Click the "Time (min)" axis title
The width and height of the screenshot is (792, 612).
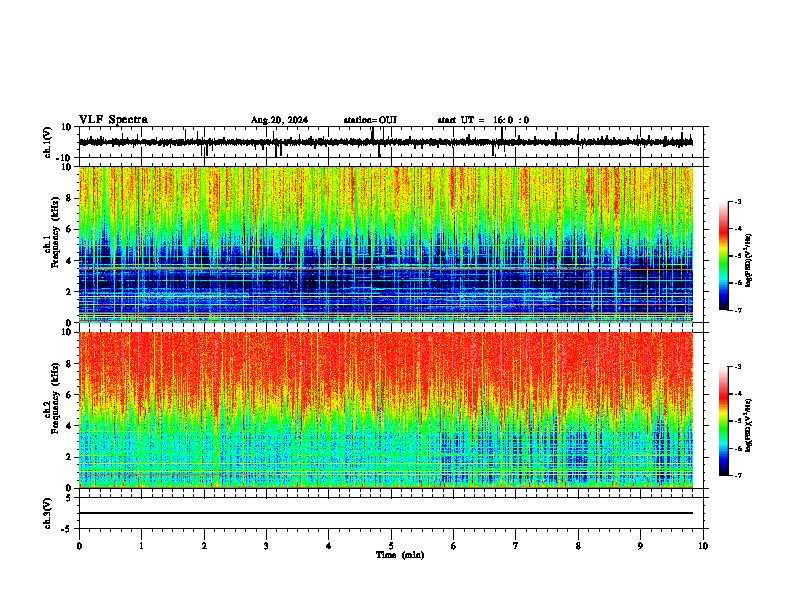click(400, 555)
